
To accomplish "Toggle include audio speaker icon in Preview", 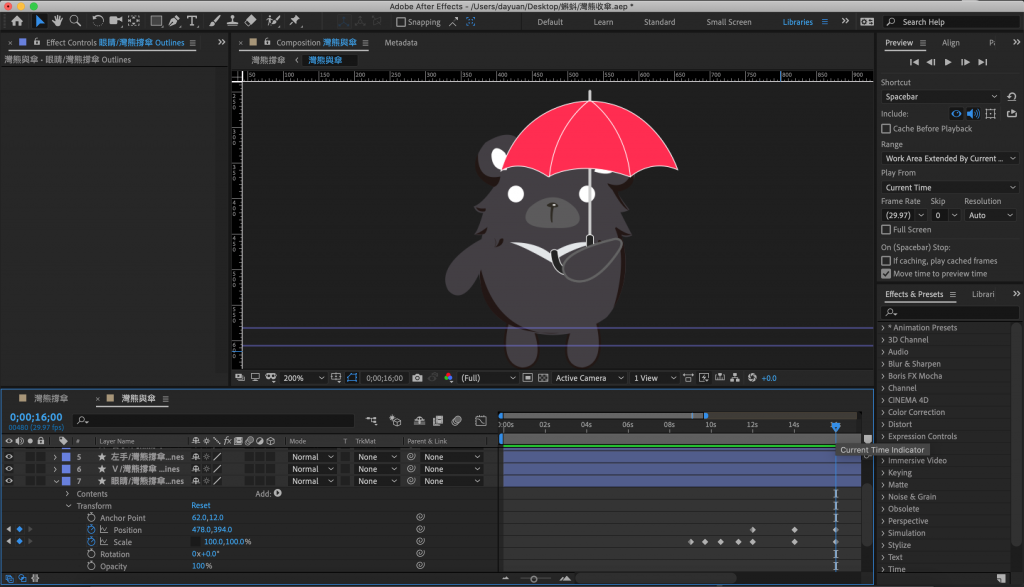I will tap(973, 114).
